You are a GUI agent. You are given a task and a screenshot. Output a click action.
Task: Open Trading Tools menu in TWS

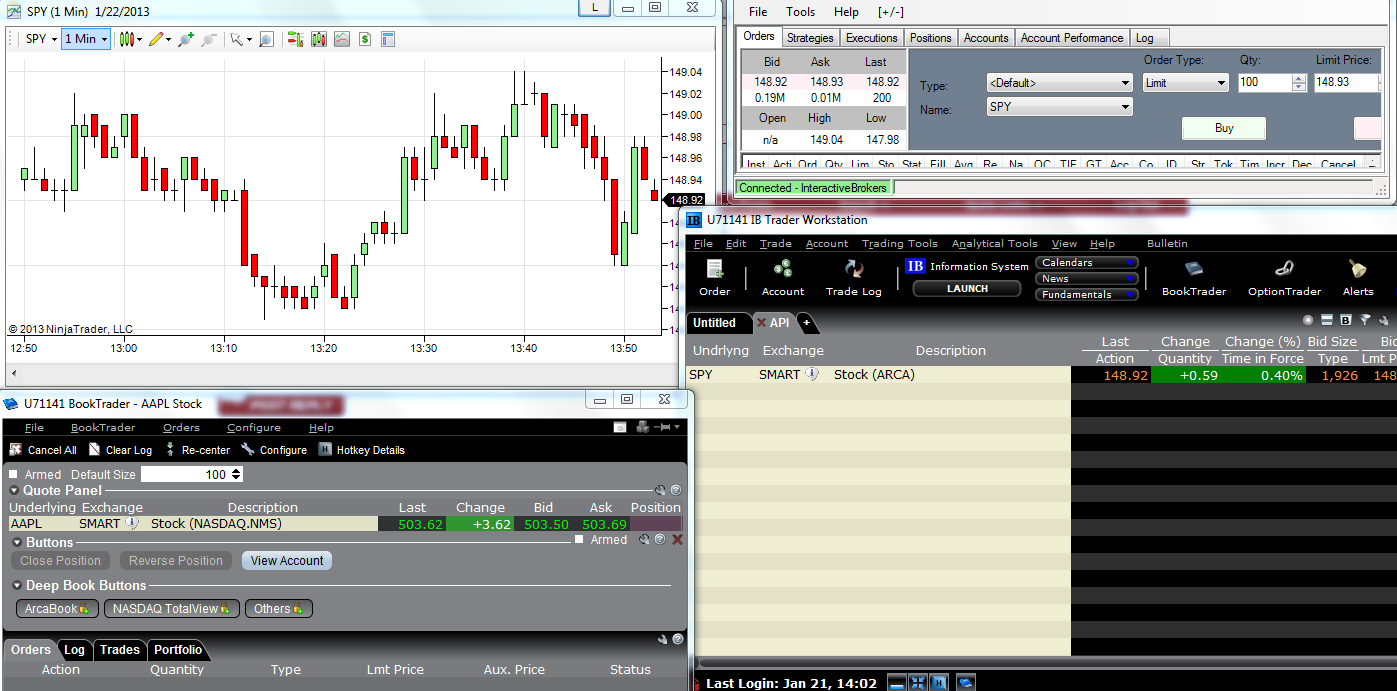900,244
